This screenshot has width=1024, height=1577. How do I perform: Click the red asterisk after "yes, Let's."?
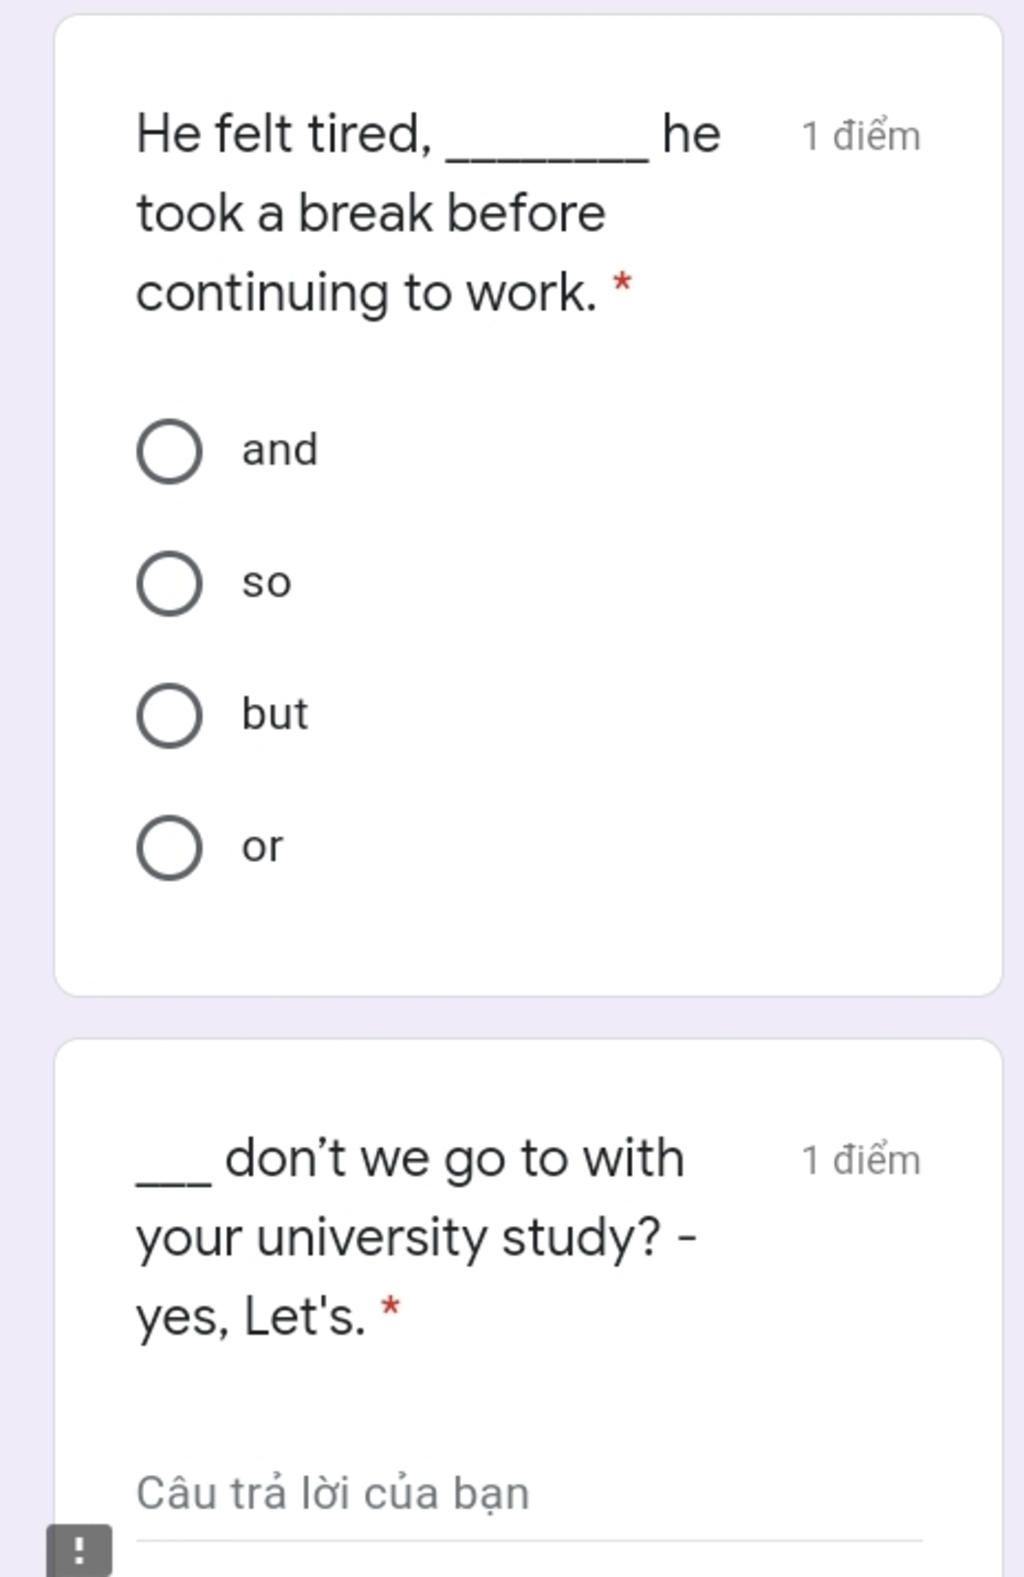pos(391,1307)
